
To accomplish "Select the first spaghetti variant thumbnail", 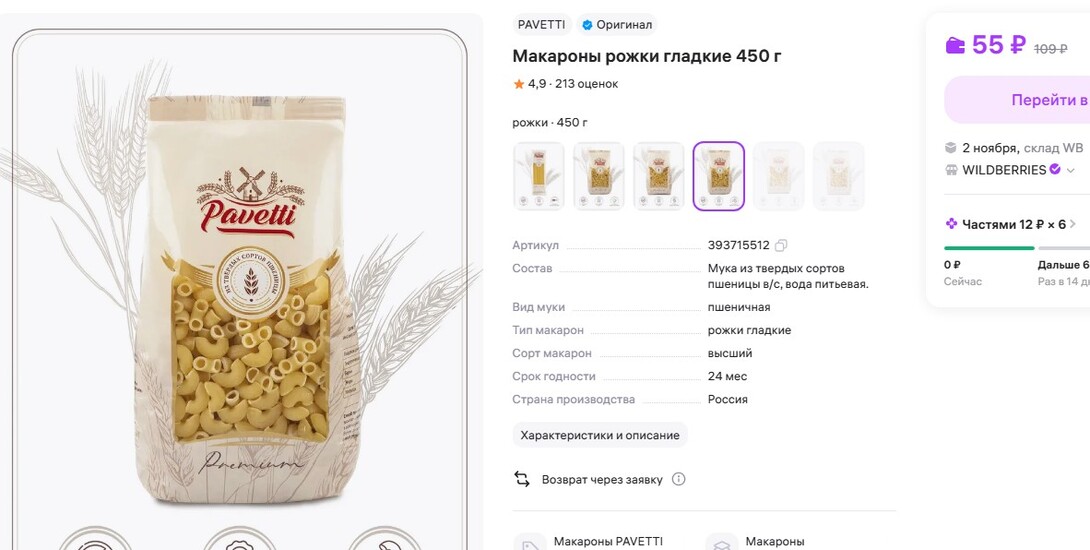I will [539, 176].
